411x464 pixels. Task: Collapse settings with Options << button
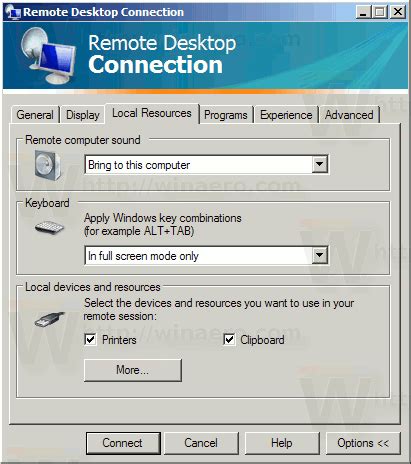click(x=363, y=443)
